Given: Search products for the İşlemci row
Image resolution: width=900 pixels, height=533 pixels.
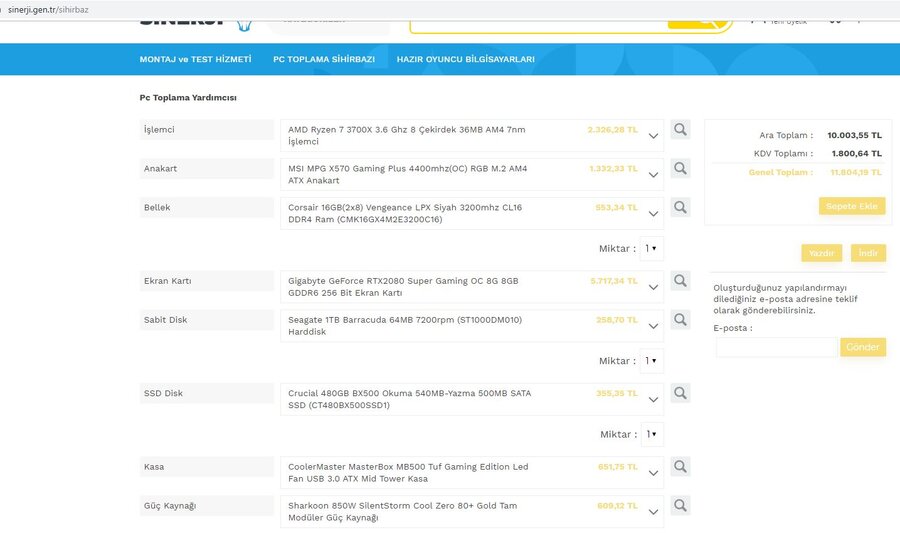Looking at the screenshot, I should click(680, 130).
